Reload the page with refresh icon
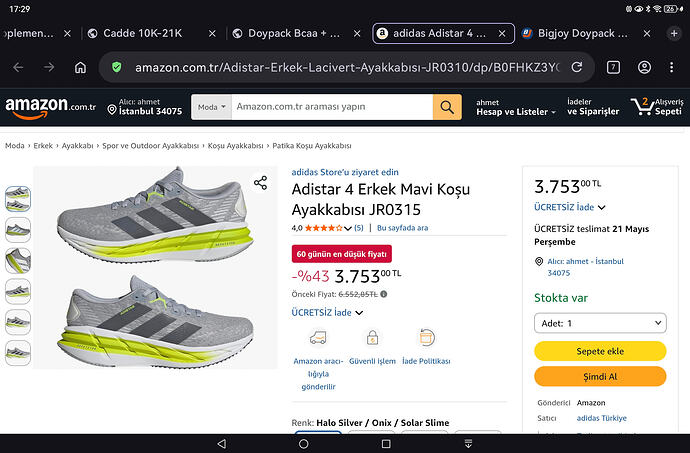 577,67
